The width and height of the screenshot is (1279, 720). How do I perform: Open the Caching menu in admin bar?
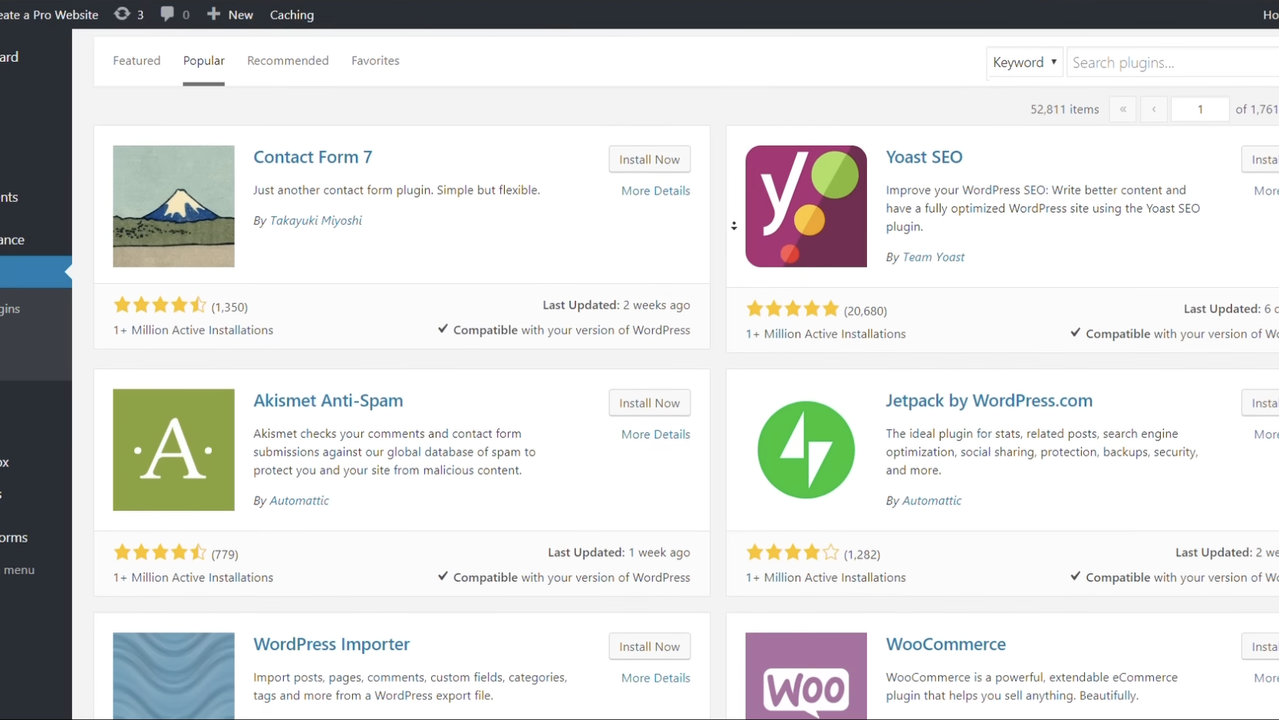(292, 14)
